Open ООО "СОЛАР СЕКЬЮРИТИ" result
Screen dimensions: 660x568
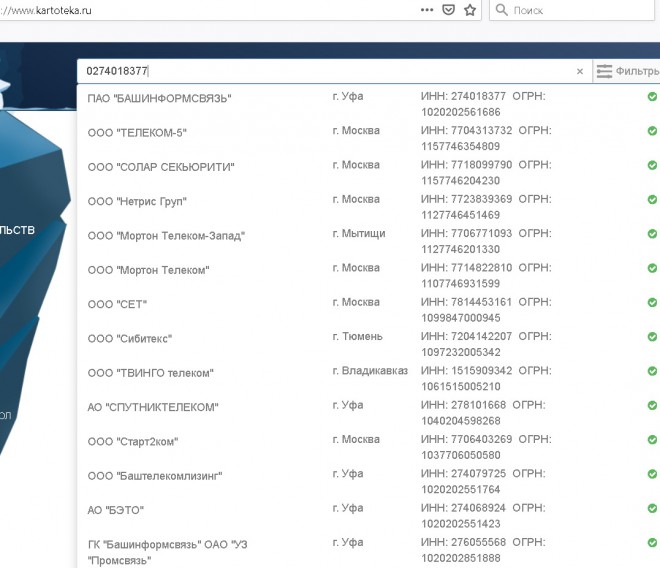click(161, 167)
